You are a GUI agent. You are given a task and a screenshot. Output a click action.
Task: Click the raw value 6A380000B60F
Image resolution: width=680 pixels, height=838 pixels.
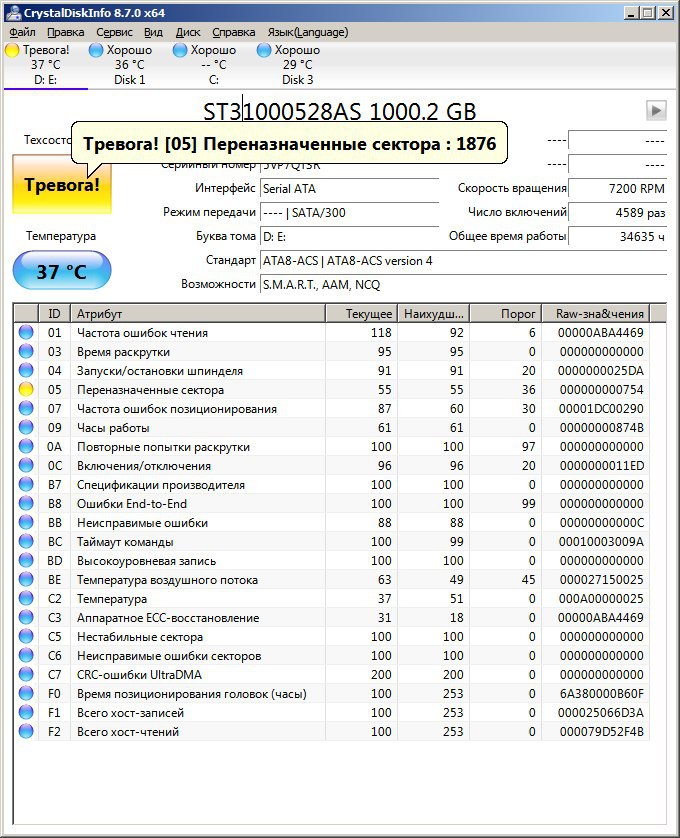[x=602, y=693]
